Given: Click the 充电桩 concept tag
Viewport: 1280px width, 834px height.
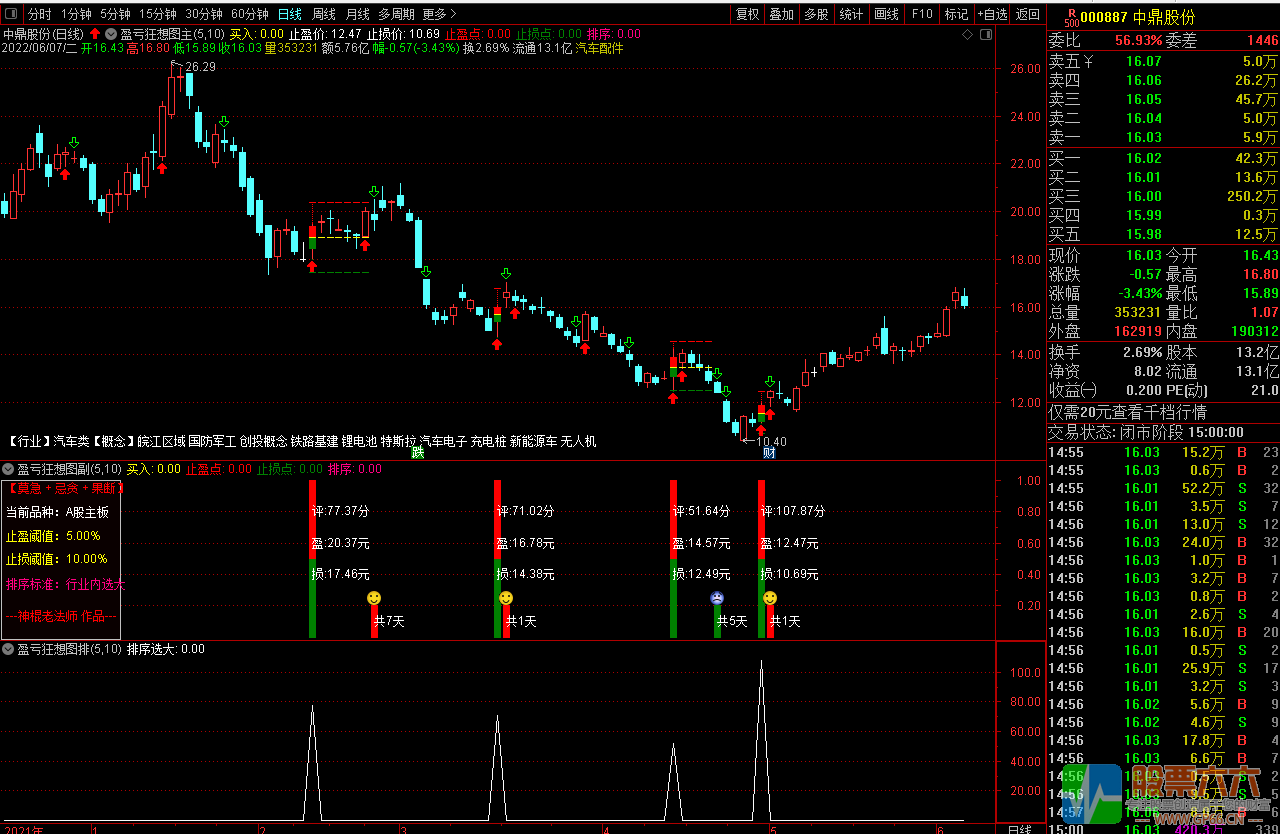Looking at the screenshot, I should coord(488,441).
